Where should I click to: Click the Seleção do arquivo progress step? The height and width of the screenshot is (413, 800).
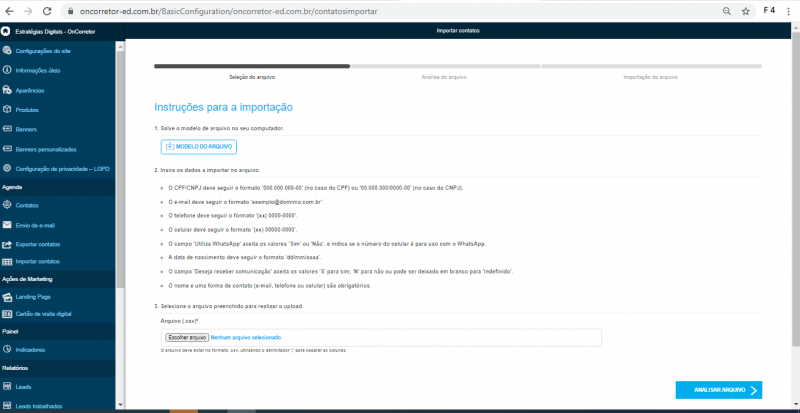(x=253, y=77)
